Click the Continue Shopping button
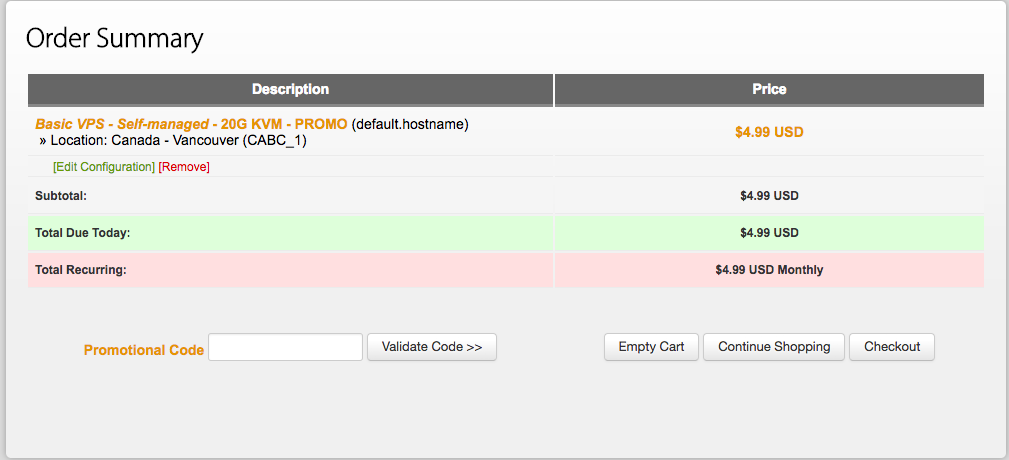This screenshot has height=460, width=1009. pos(774,347)
